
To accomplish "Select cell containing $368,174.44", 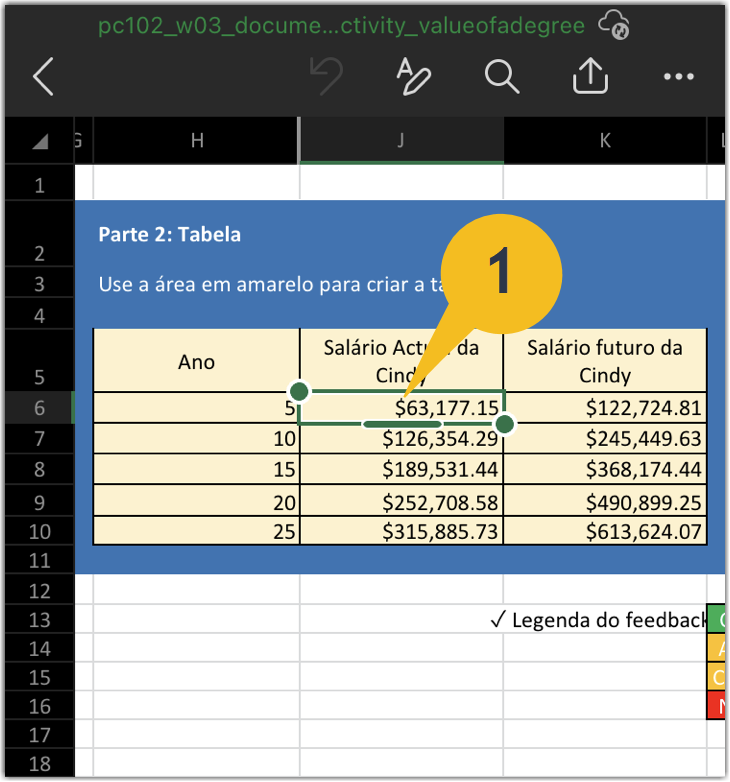I will (x=605, y=469).
